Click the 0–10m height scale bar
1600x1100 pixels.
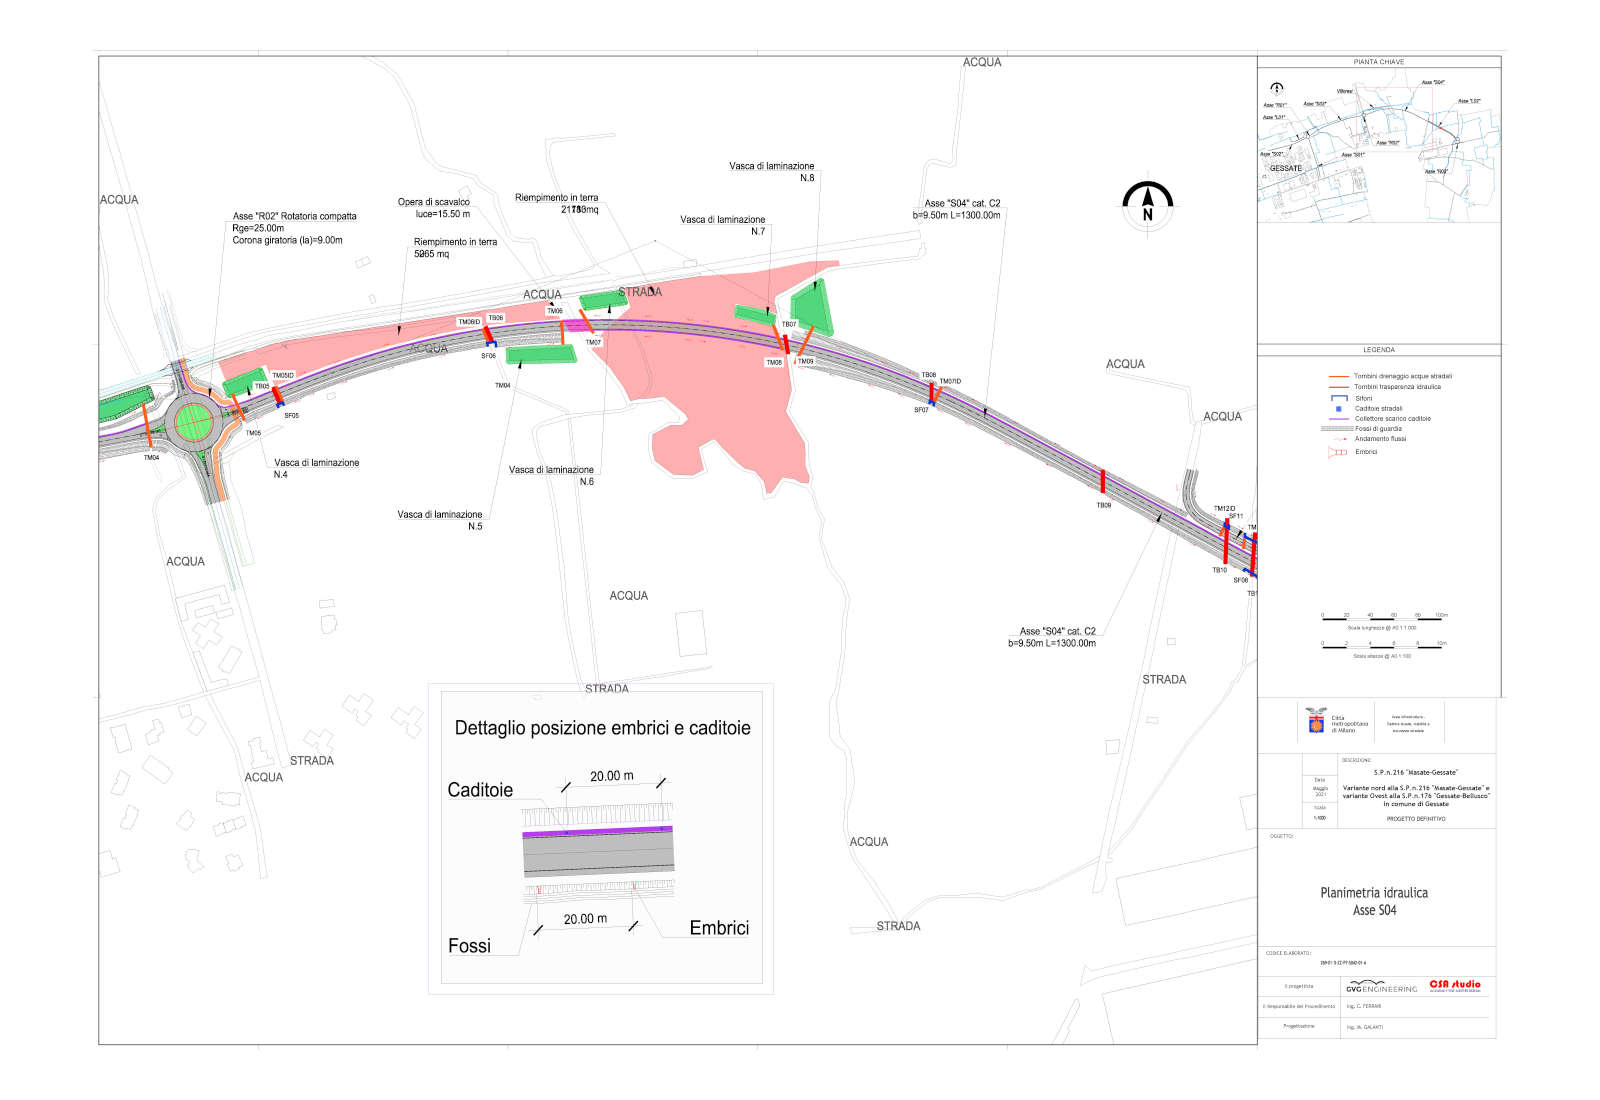(x=1382, y=648)
